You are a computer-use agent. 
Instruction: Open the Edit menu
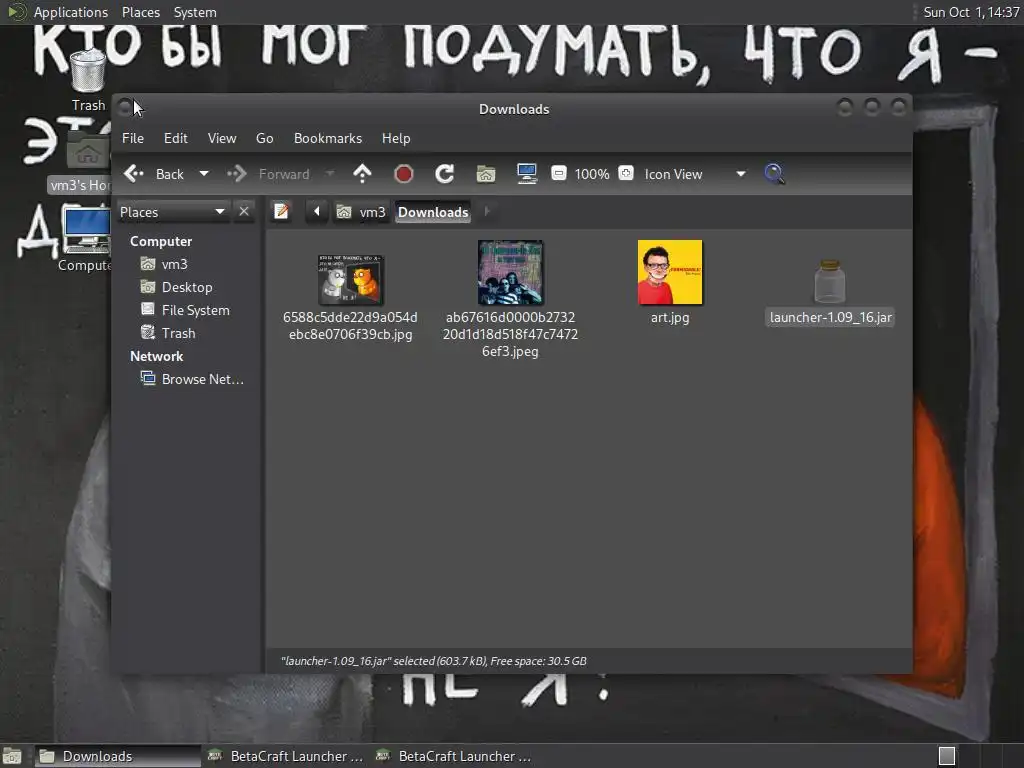[x=176, y=138]
